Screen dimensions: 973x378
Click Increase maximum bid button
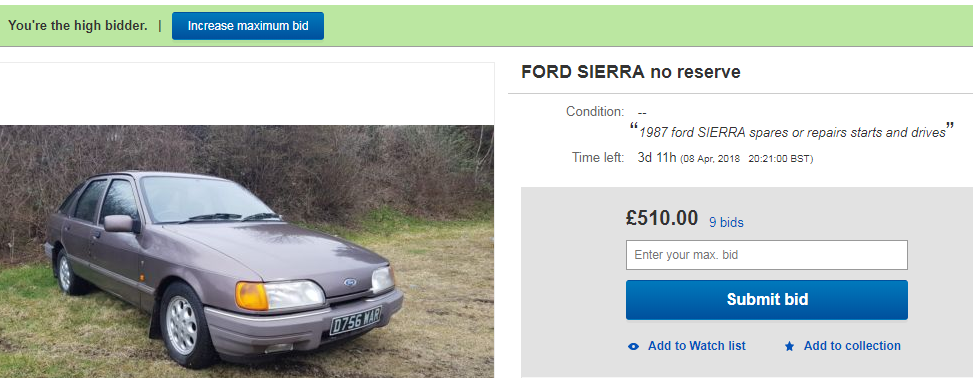(248, 26)
